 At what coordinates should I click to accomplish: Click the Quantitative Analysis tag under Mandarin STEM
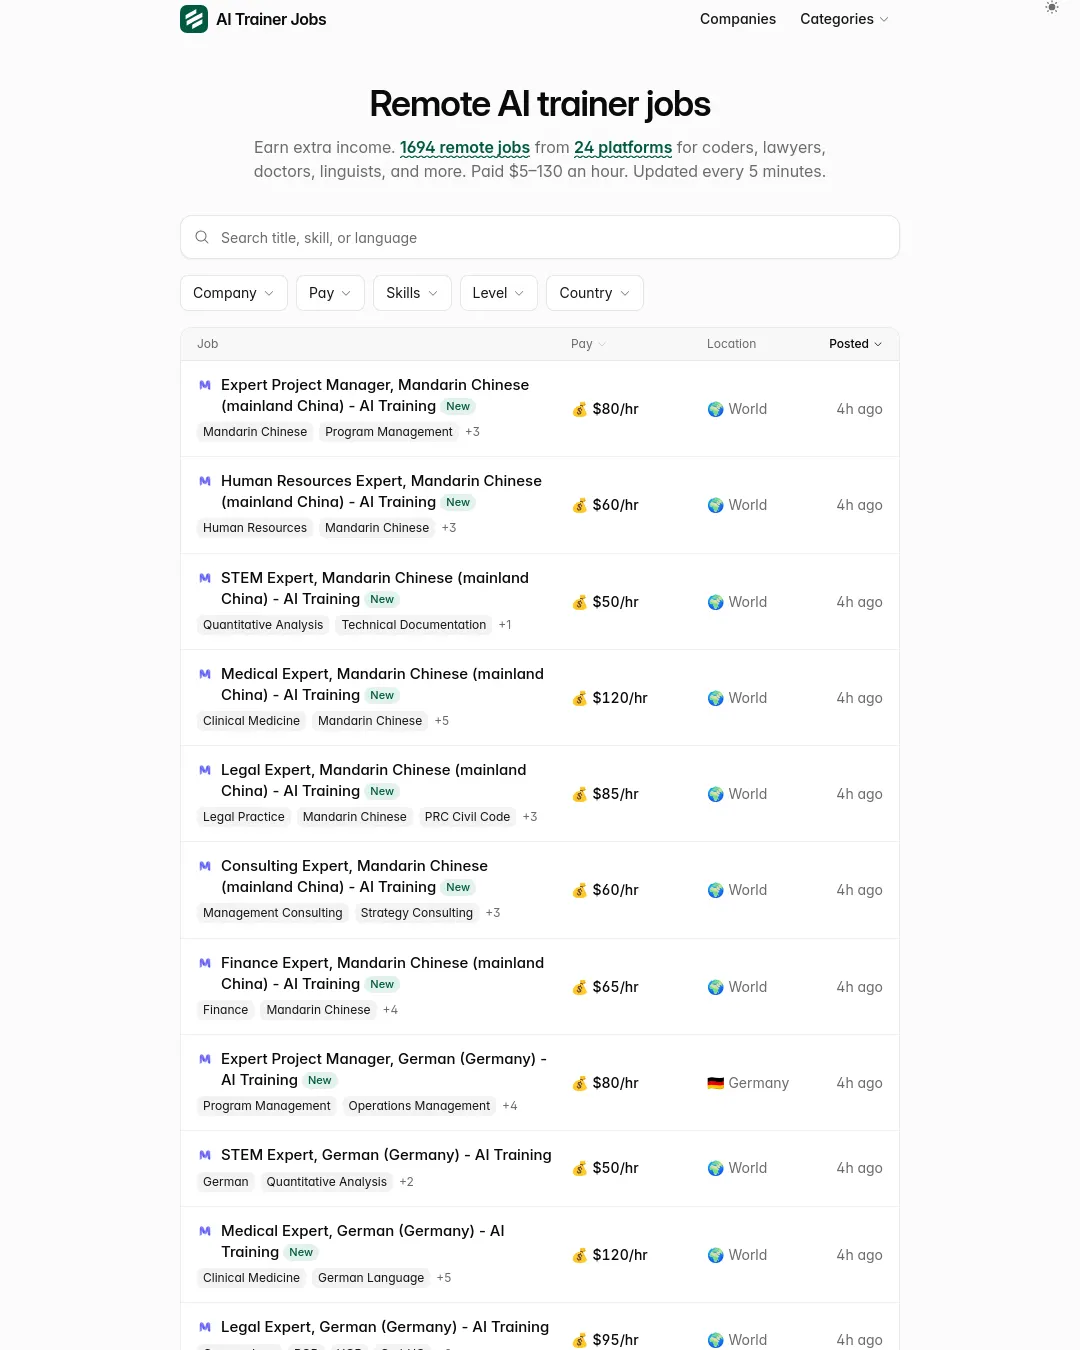[x=263, y=625]
